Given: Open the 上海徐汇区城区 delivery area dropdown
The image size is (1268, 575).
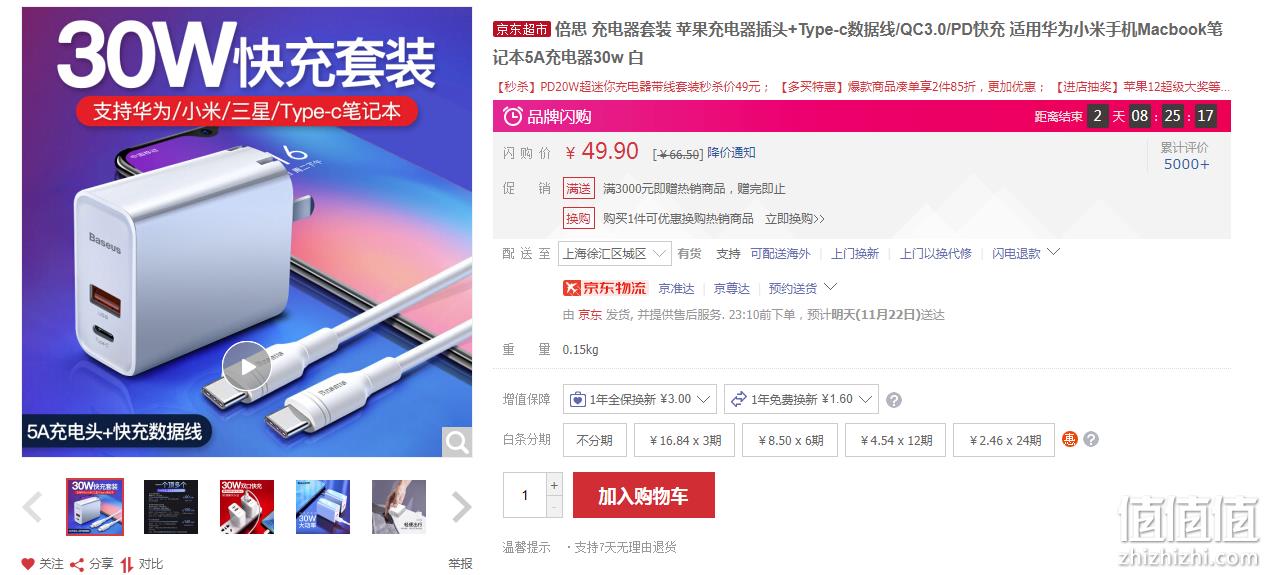Looking at the screenshot, I should [614, 254].
